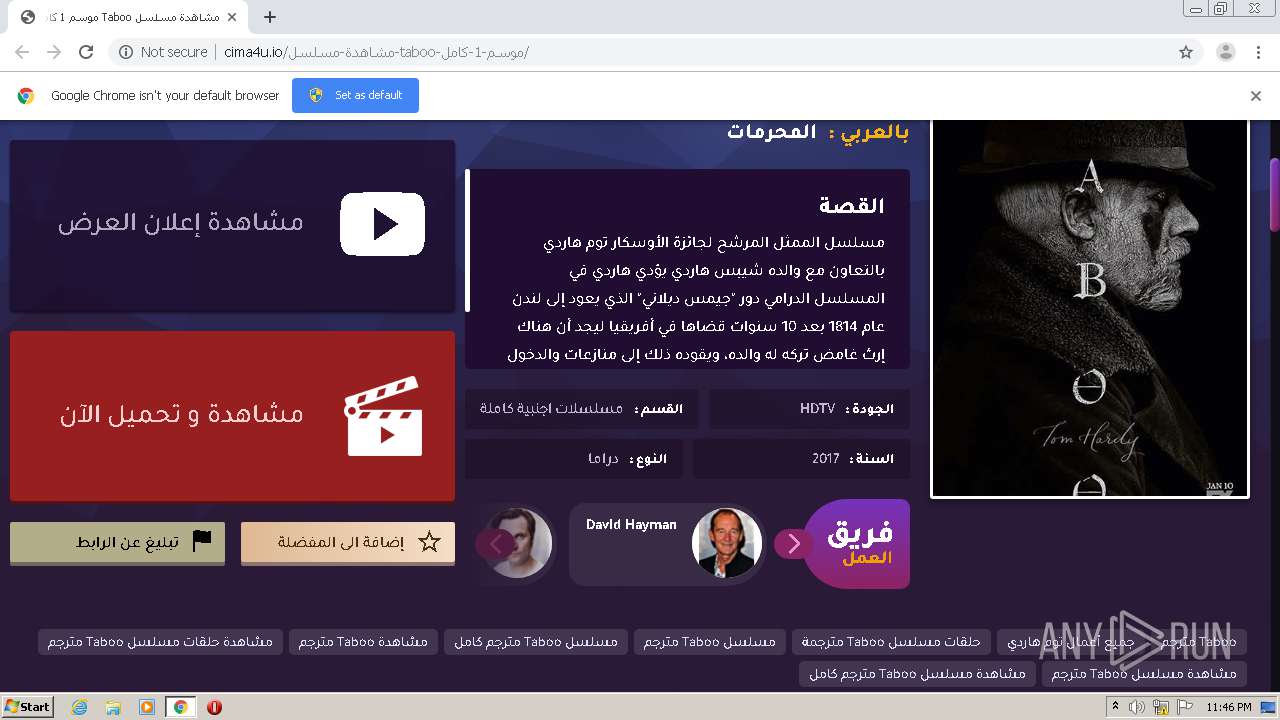1280x720 pixels.
Task: Click the Chrome icon in the taskbar
Action: point(180,707)
